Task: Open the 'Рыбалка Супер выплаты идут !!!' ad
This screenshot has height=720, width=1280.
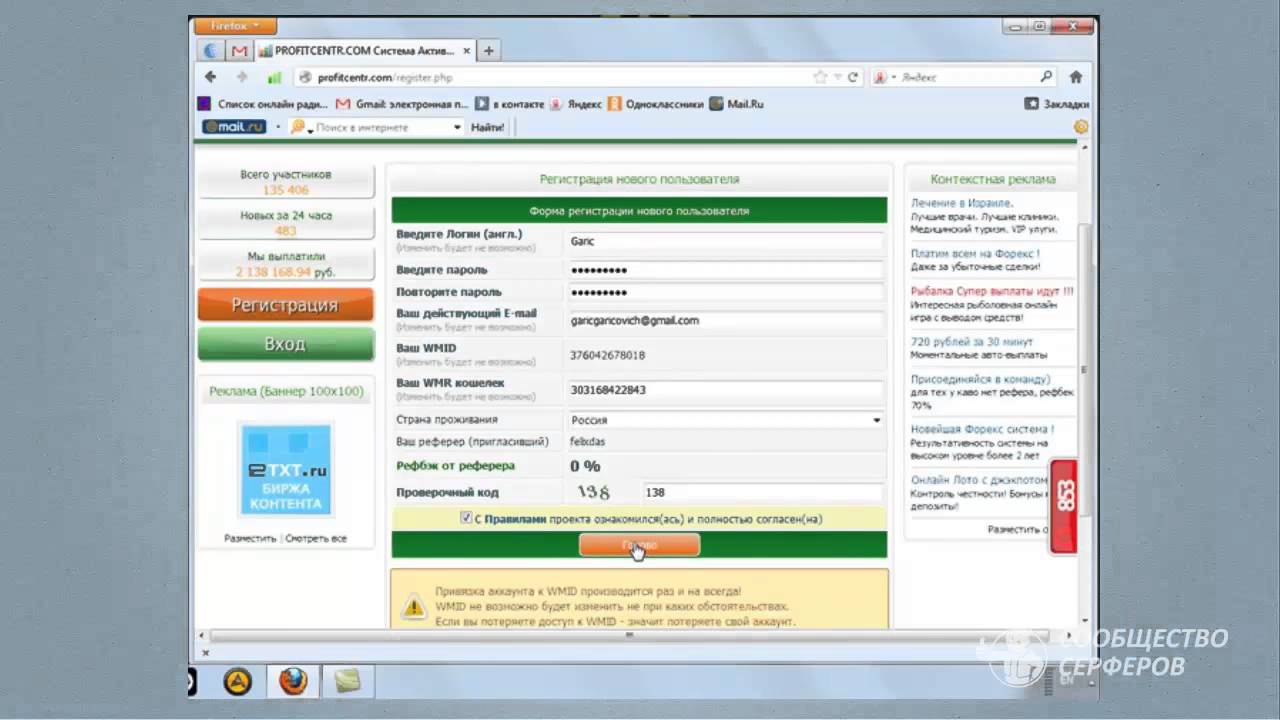Action: (992, 291)
